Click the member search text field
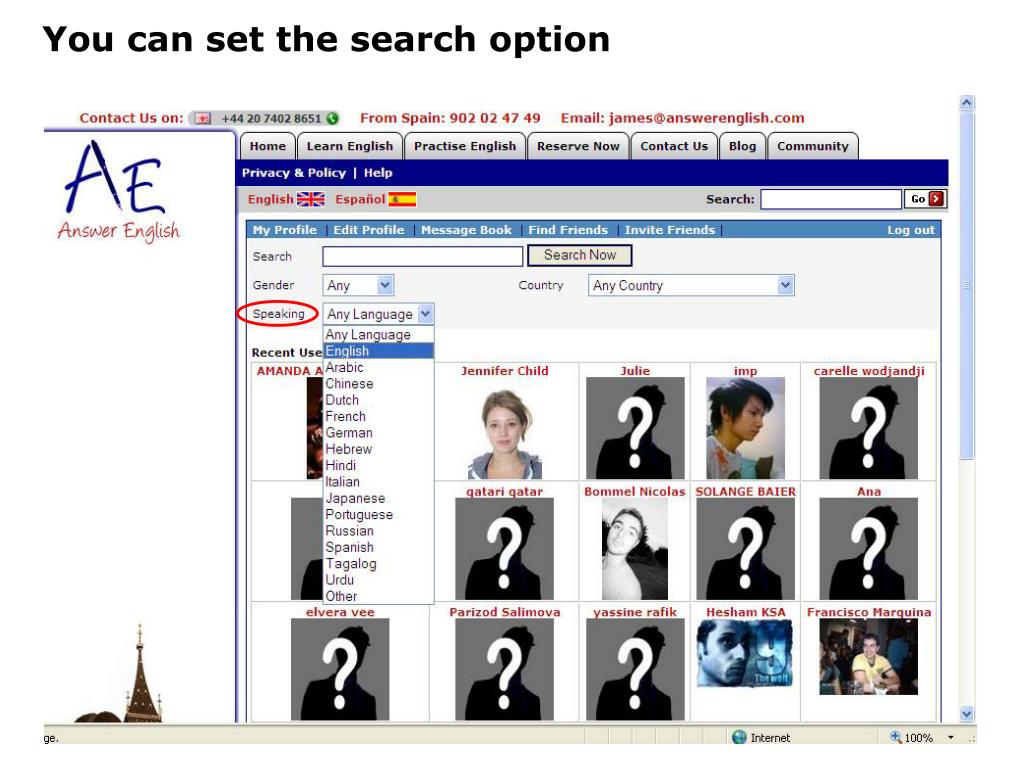This screenshot has height=768, width=1024. coord(423,256)
